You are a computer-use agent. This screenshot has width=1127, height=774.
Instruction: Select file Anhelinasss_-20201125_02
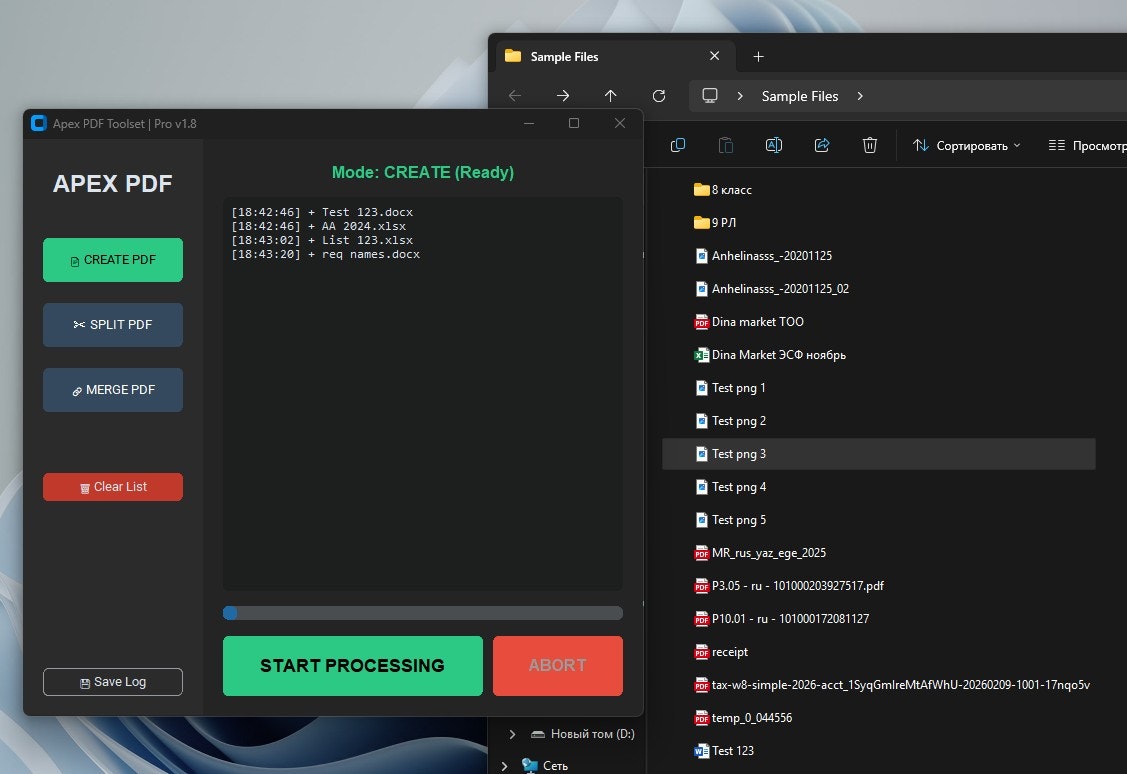(x=878, y=289)
